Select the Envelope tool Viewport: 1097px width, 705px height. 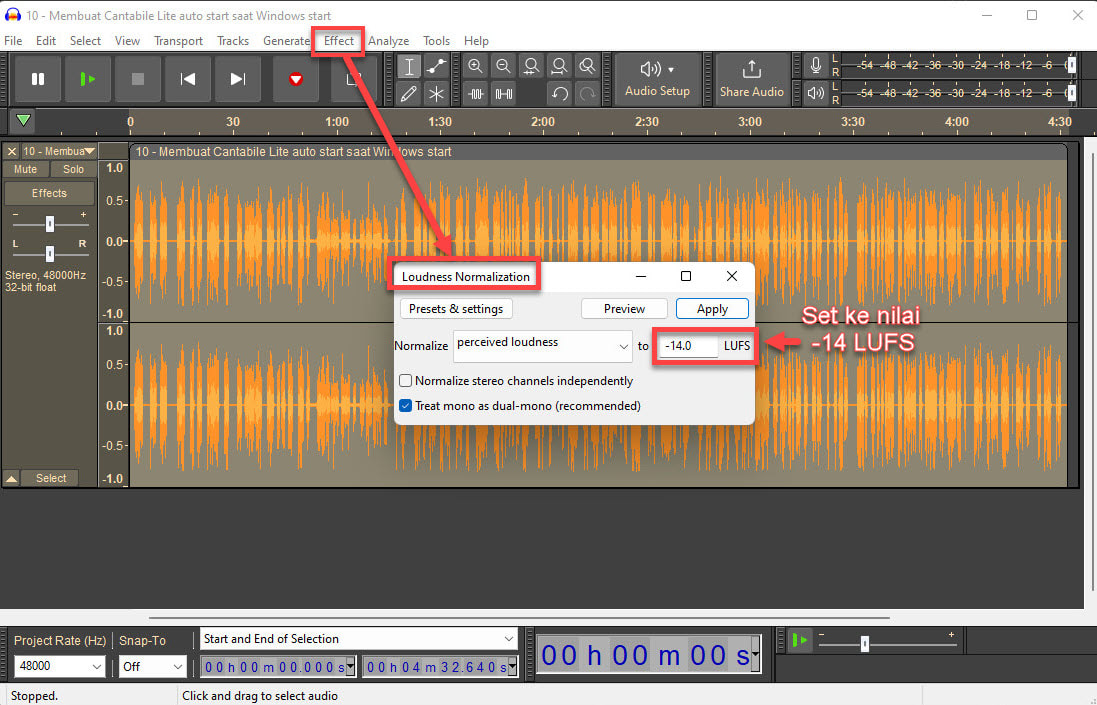[x=436, y=66]
